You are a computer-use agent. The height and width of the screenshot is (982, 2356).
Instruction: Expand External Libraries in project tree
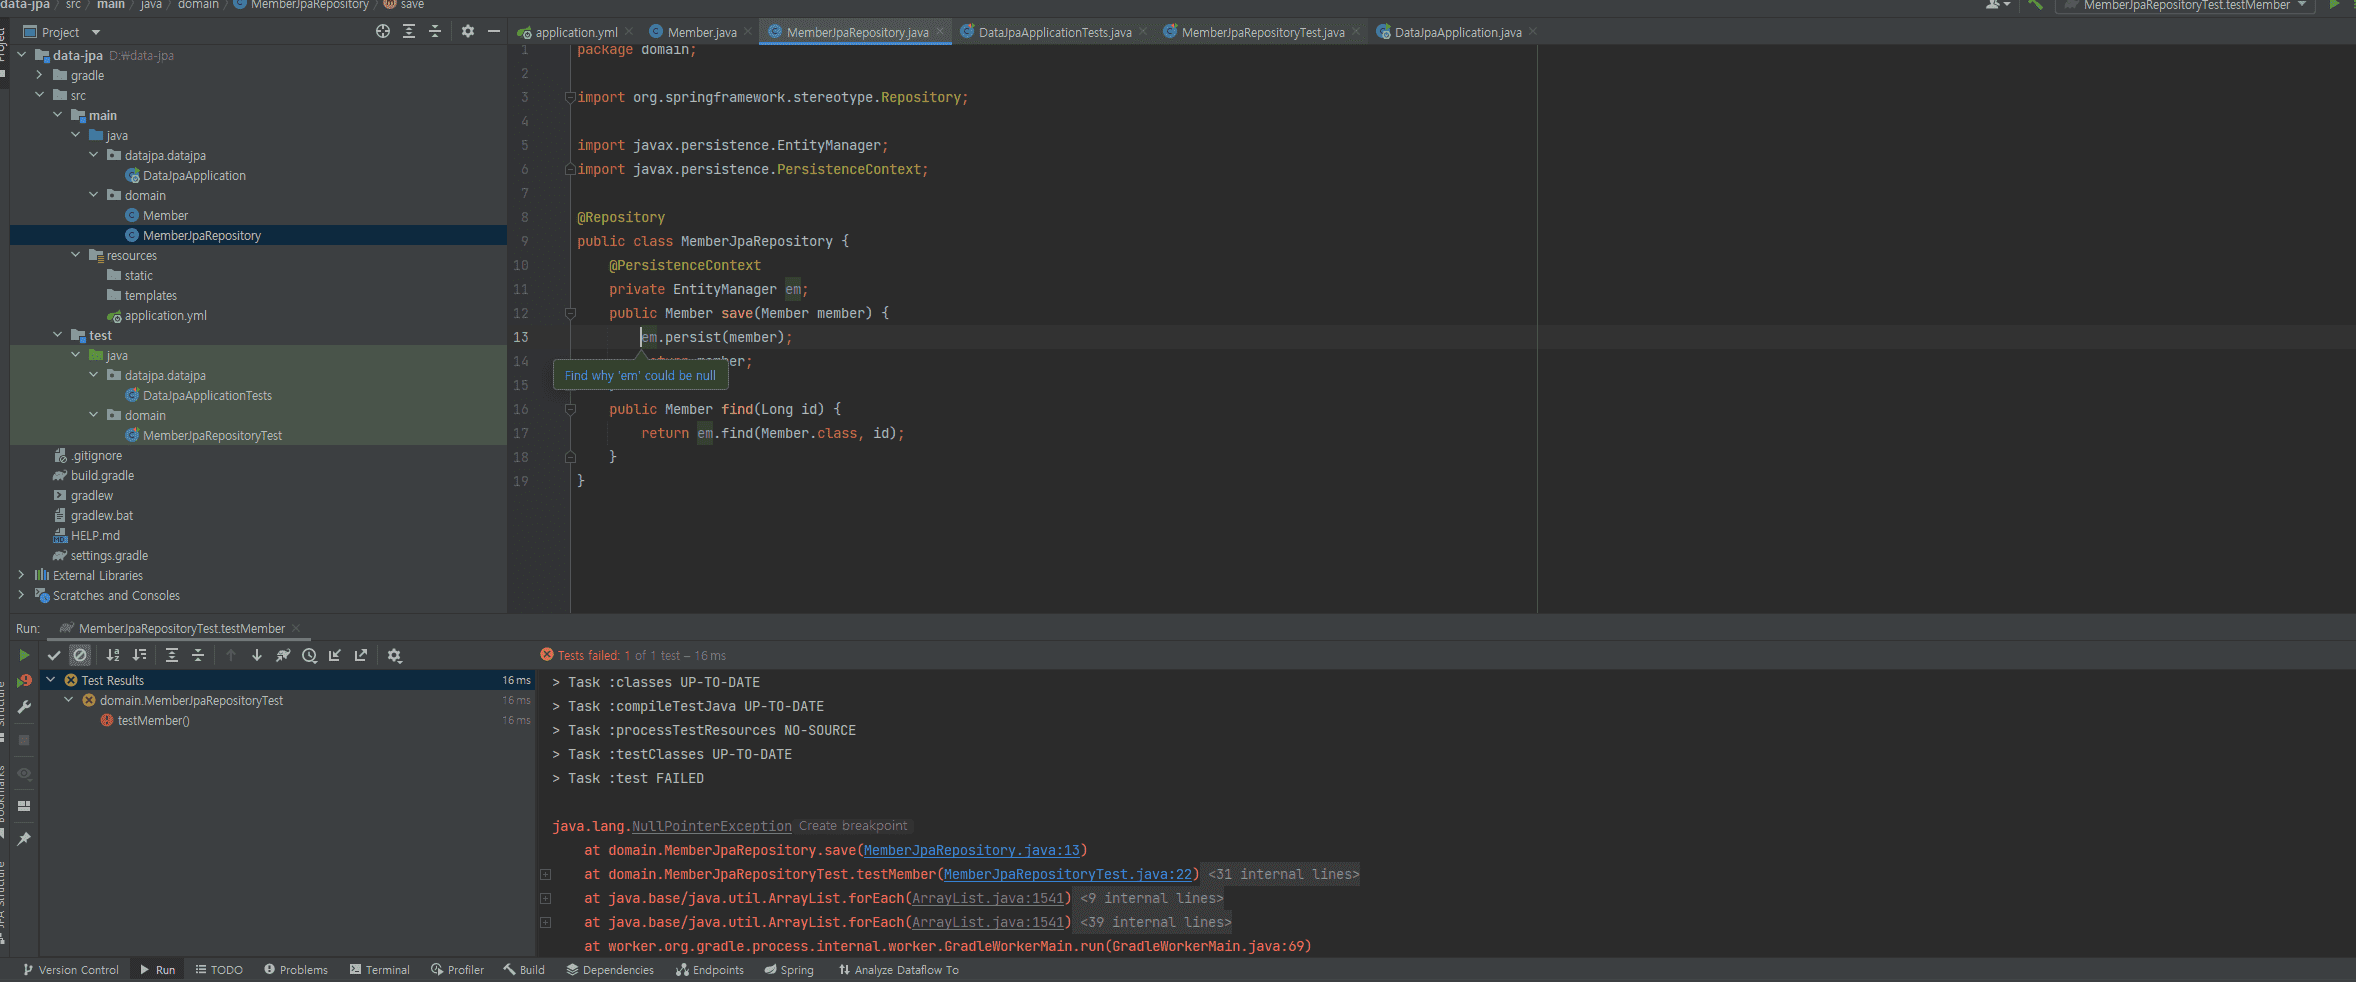point(21,575)
